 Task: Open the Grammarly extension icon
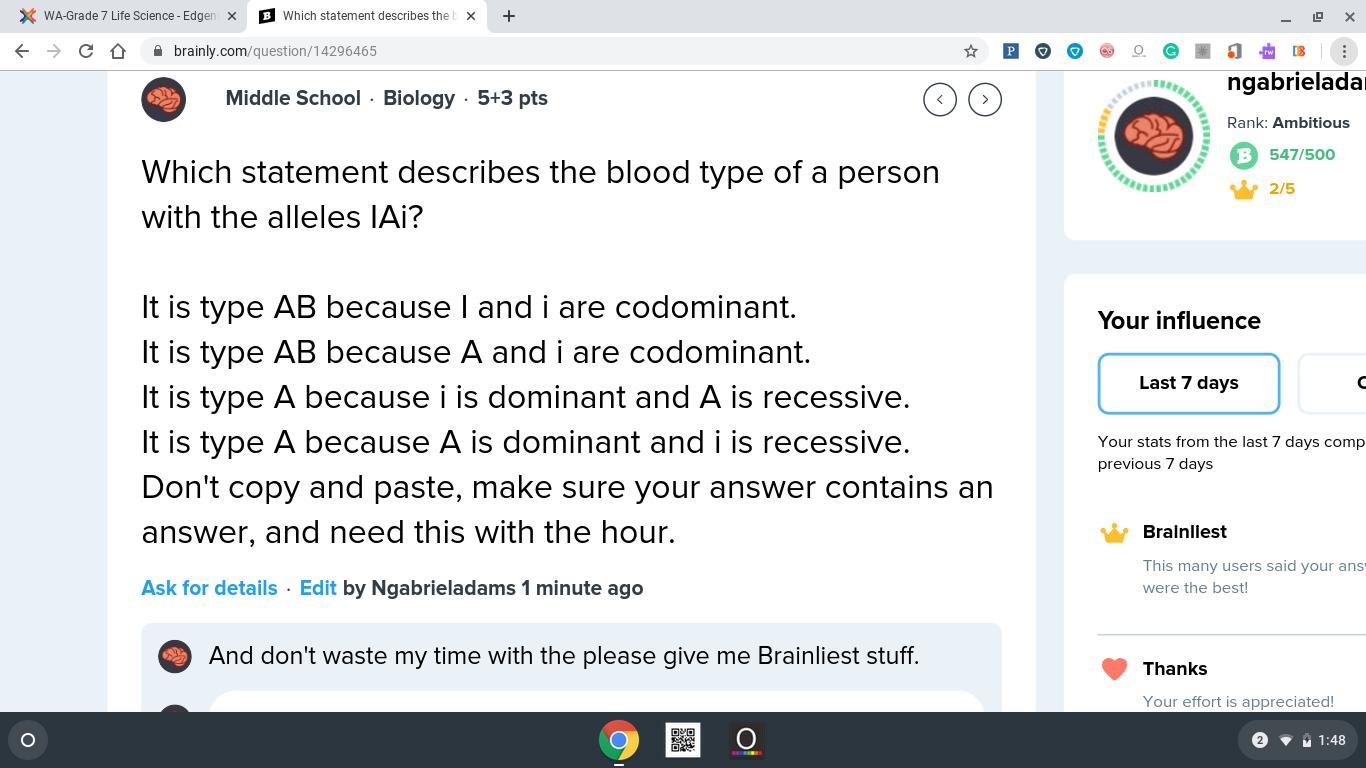[x=1170, y=51]
